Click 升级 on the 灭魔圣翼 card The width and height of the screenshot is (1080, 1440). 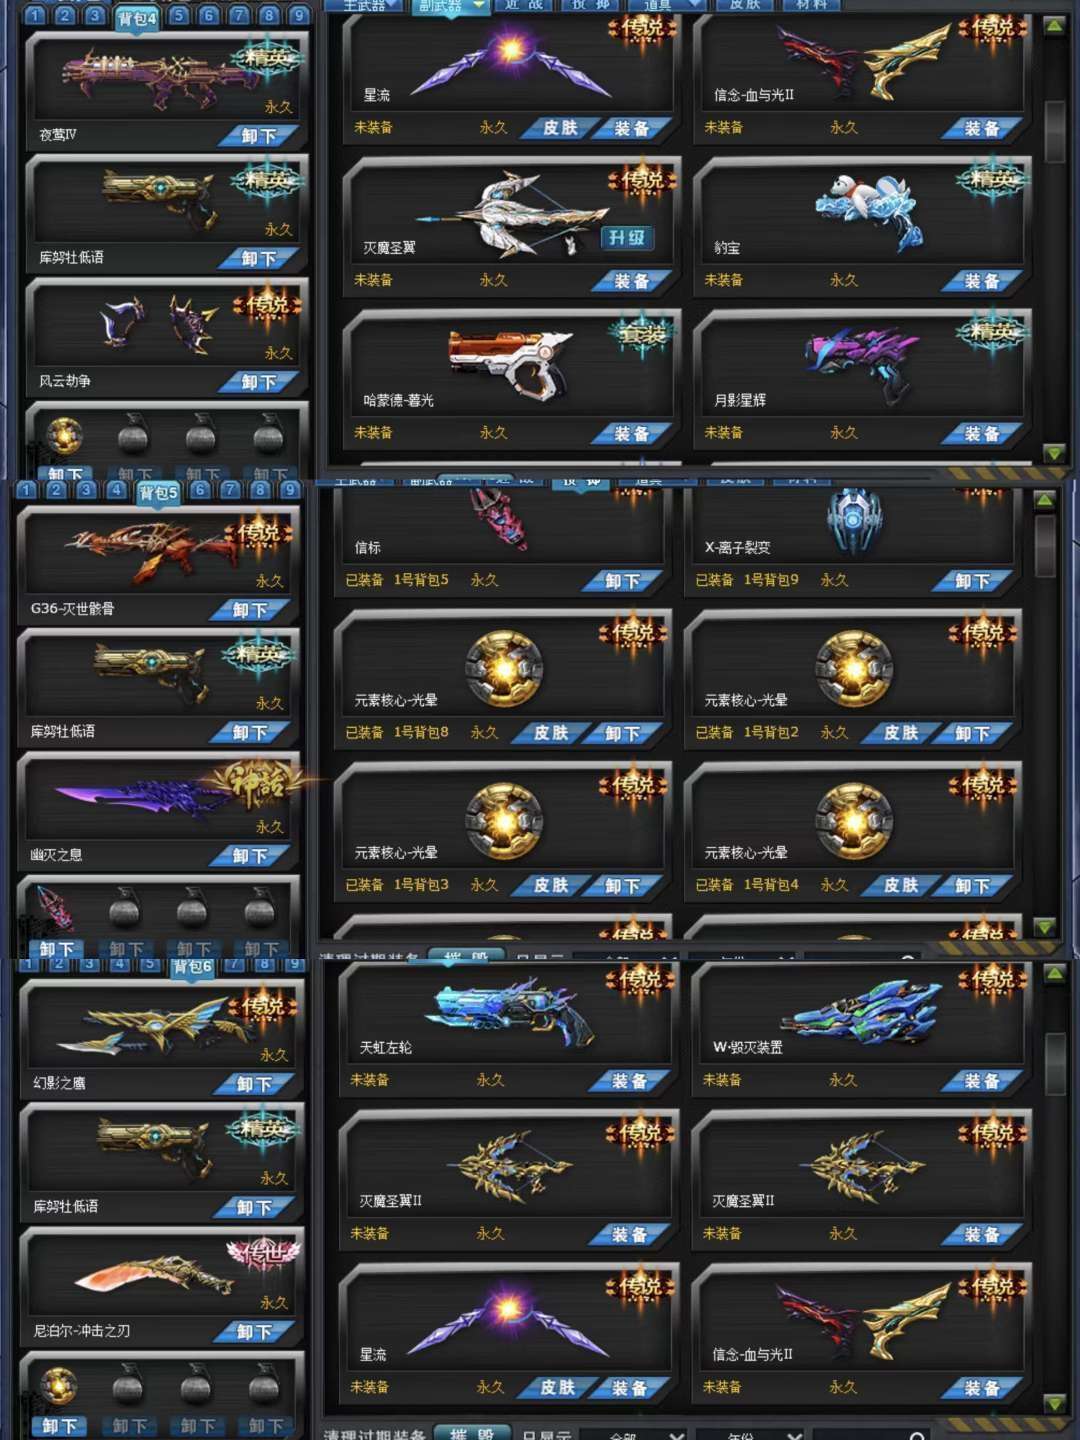627,237
